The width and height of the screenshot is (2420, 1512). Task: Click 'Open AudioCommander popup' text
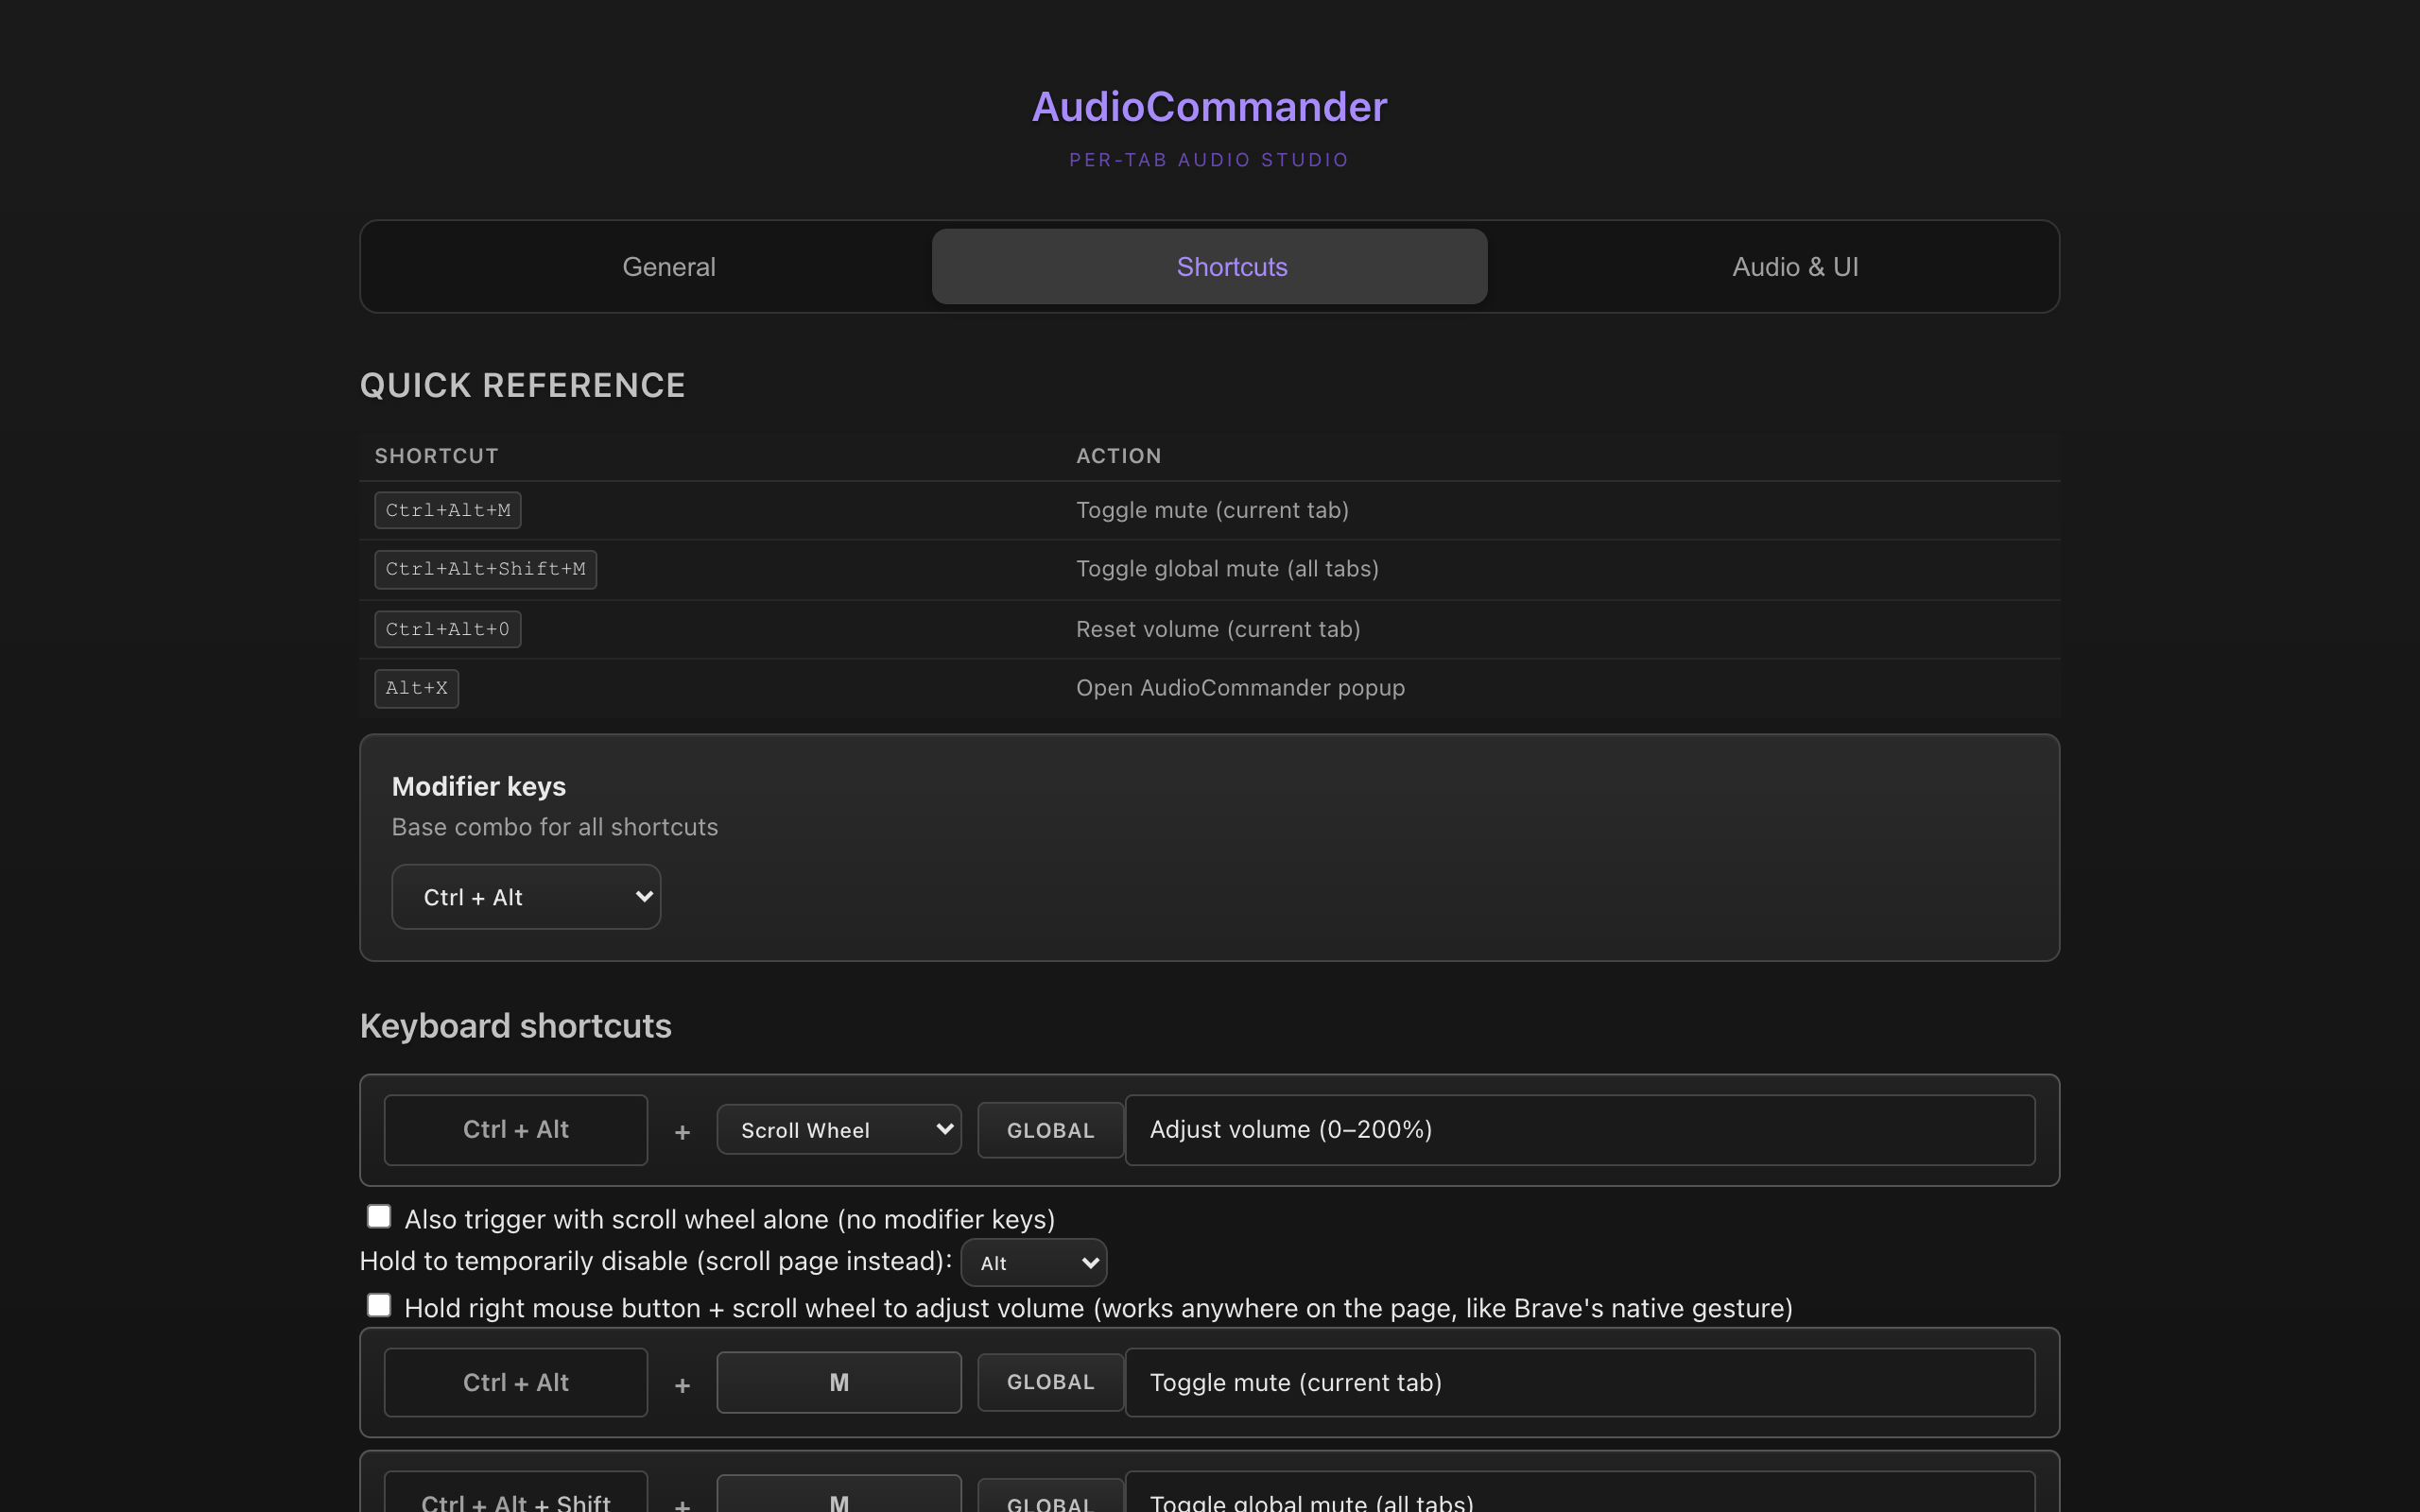[1240, 688]
